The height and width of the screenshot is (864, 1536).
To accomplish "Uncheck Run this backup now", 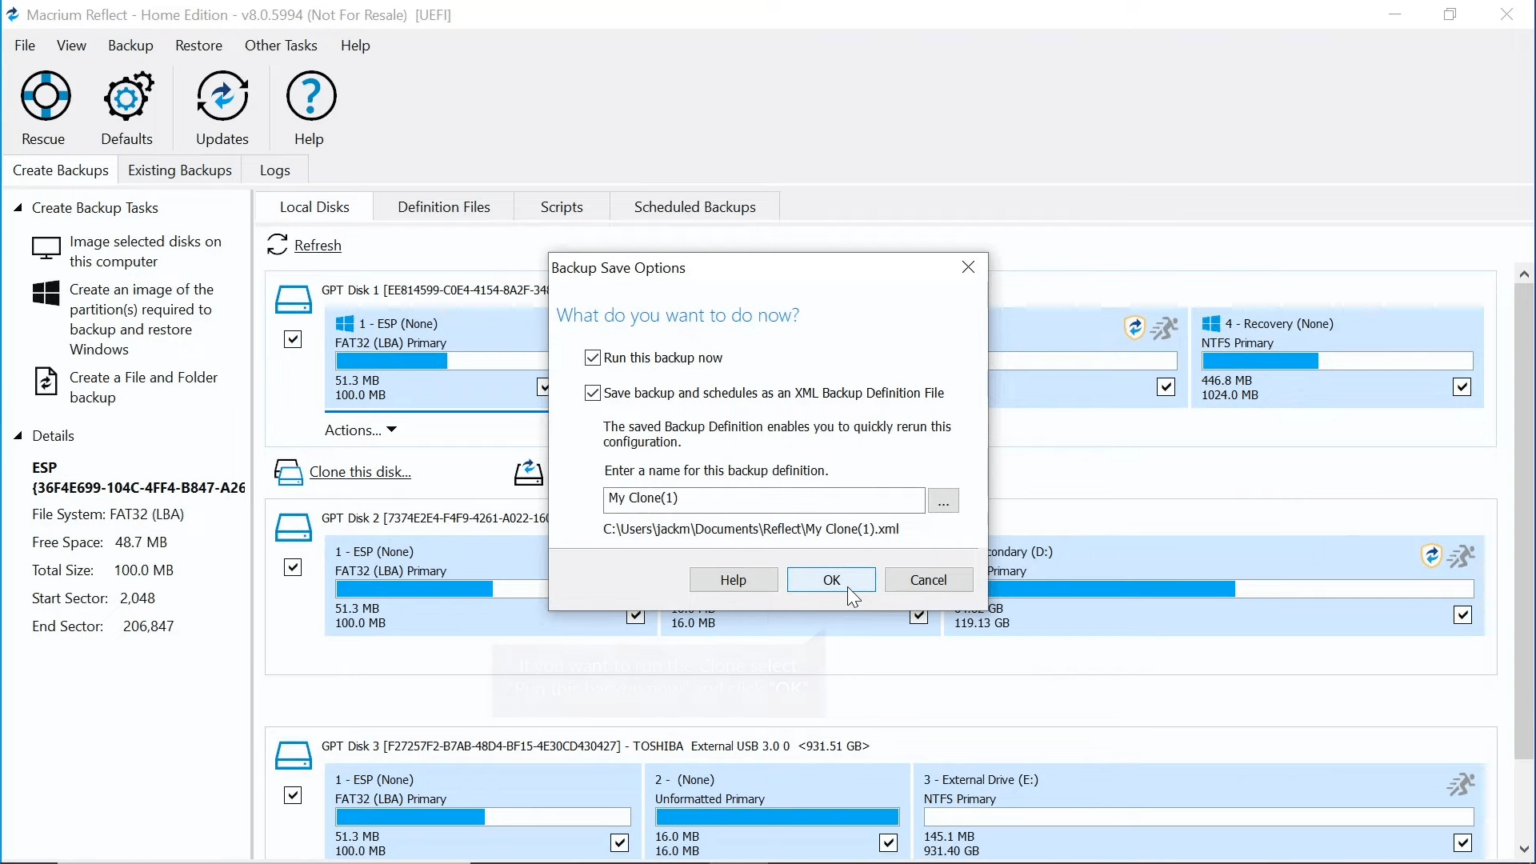I will [592, 357].
